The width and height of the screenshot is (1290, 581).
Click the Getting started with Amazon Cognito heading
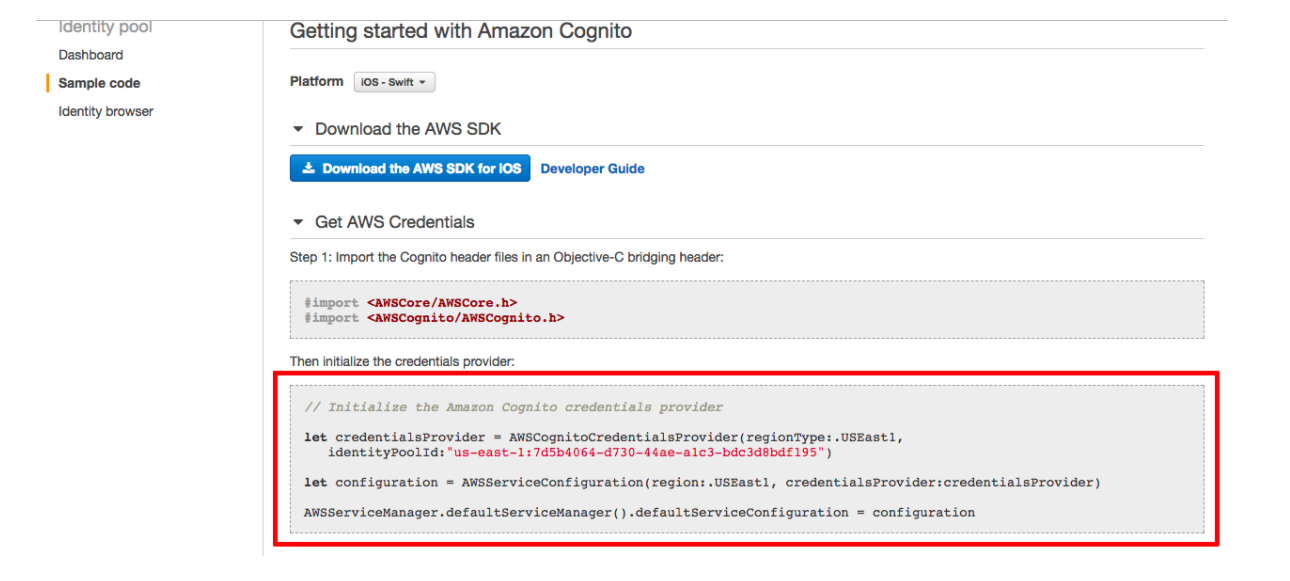point(461,31)
